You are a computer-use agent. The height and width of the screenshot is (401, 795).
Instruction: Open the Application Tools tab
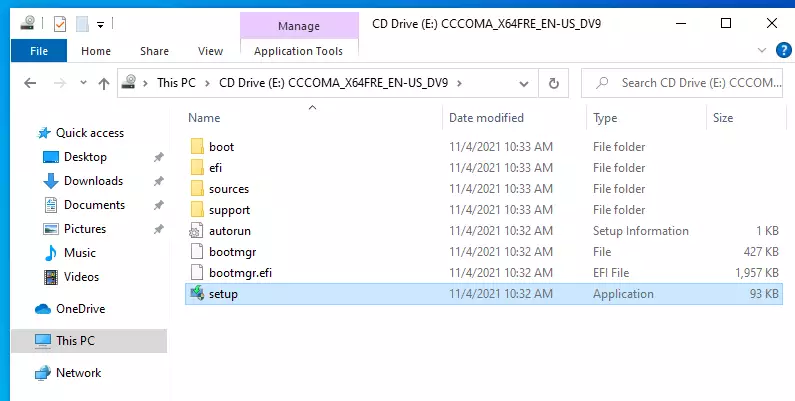point(298,51)
